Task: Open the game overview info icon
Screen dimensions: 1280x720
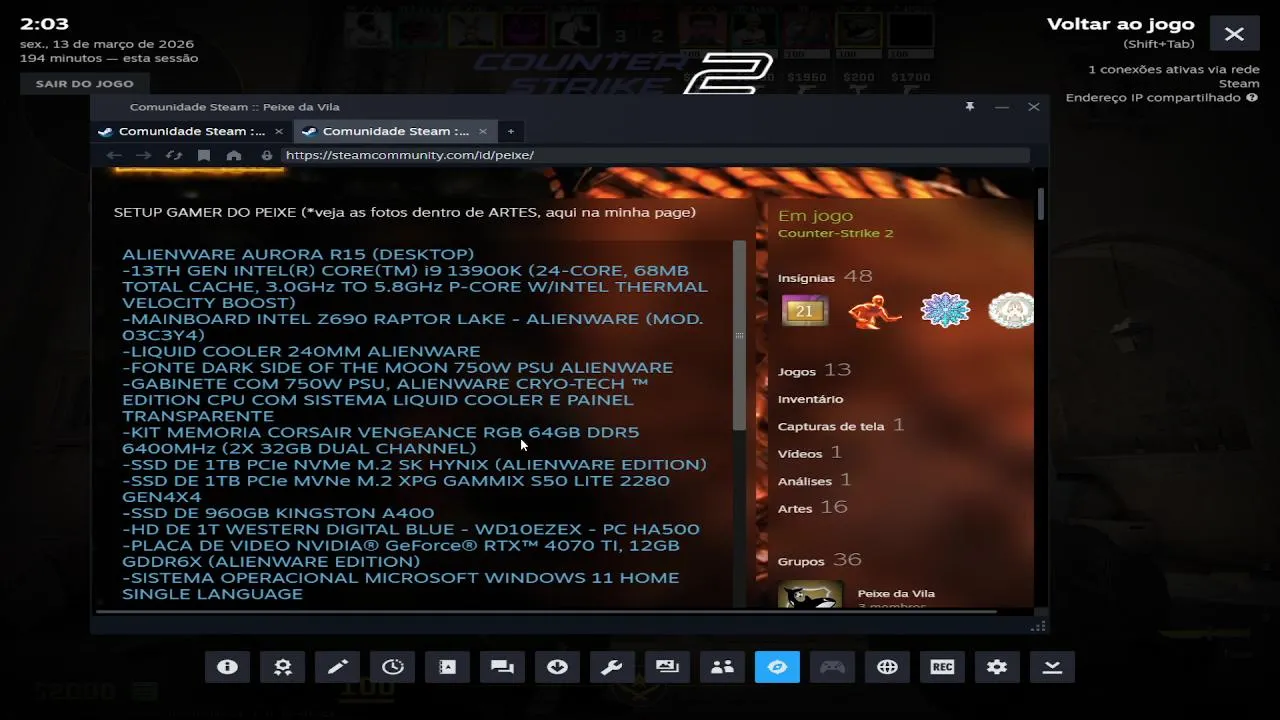Action: [227, 667]
